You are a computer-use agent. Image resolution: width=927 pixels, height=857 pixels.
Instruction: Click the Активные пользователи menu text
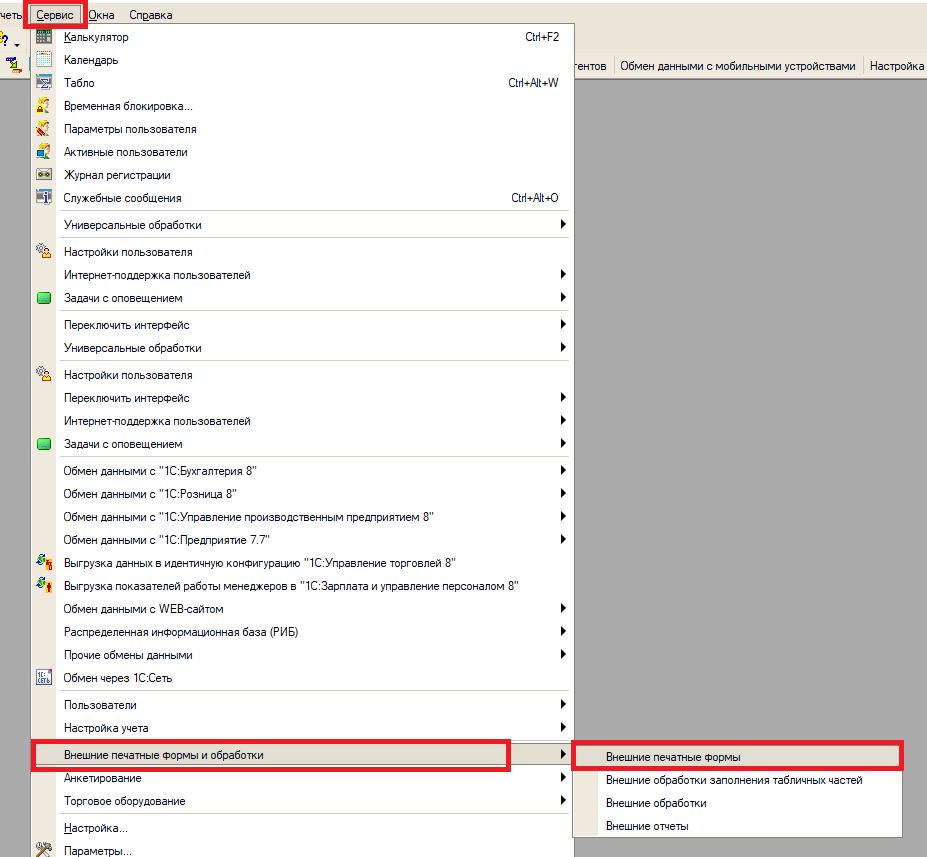pyautogui.click(x=125, y=152)
